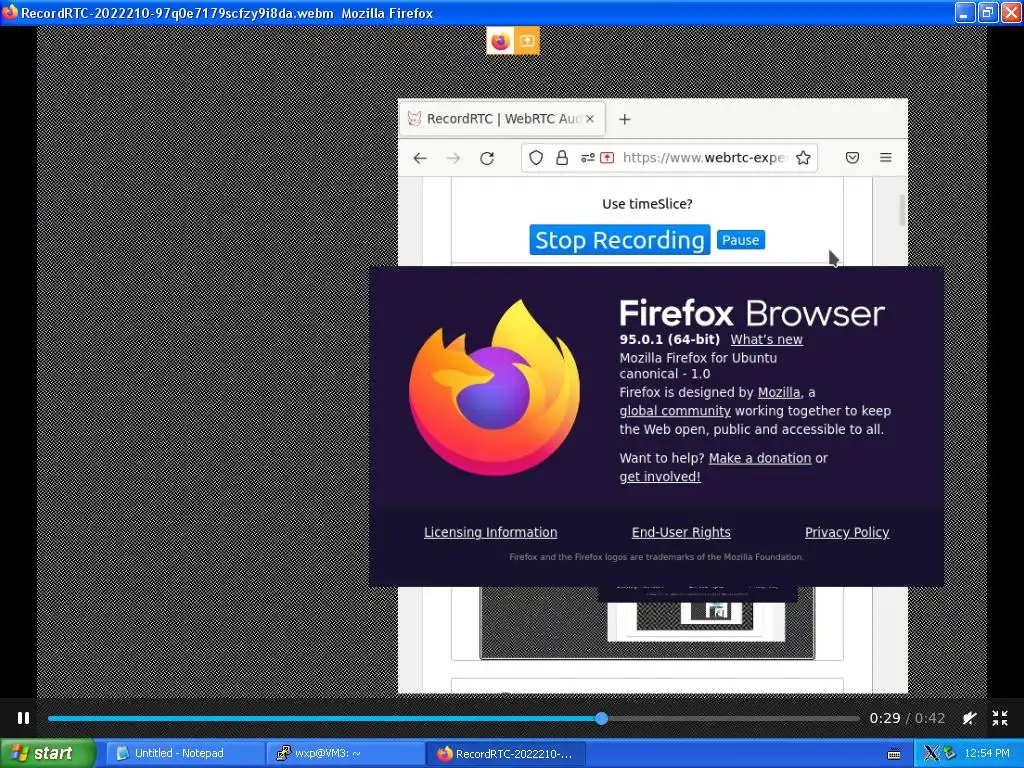Click the video progress slider knob
The image size is (1024, 768).
pyautogui.click(x=601, y=718)
